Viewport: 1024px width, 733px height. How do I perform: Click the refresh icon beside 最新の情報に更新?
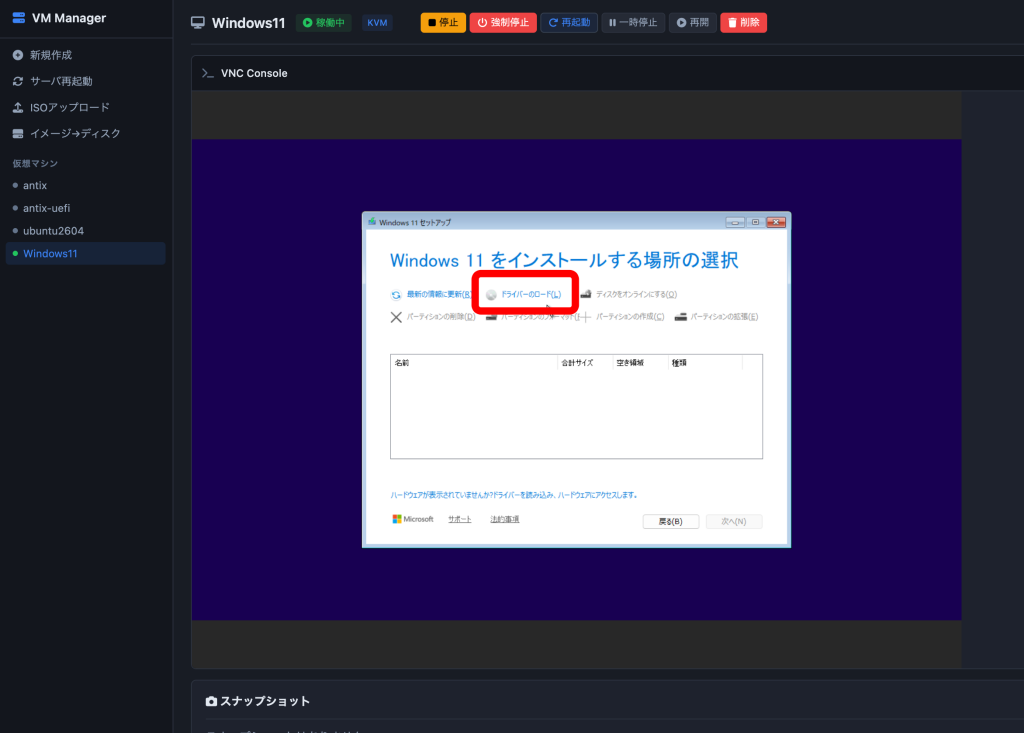[396, 295]
